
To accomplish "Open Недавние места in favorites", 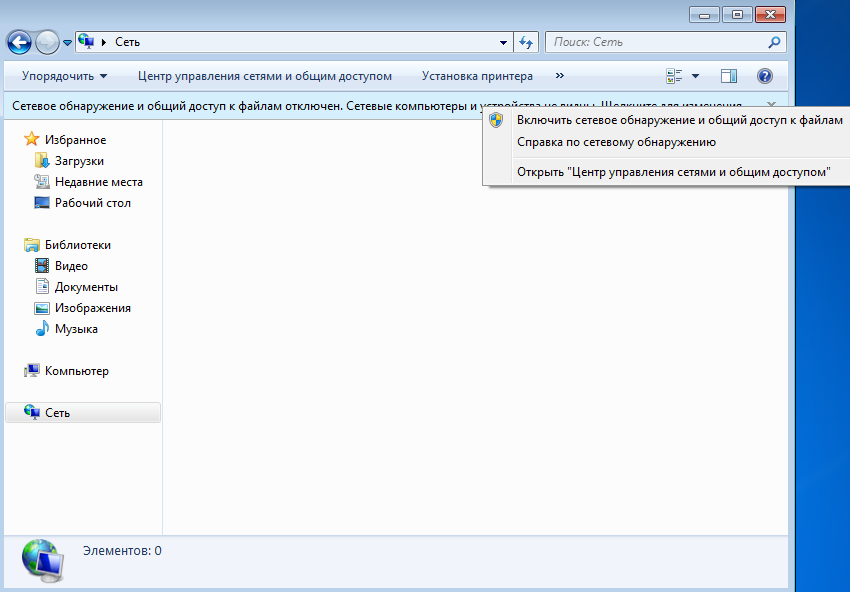I will pos(99,182).
